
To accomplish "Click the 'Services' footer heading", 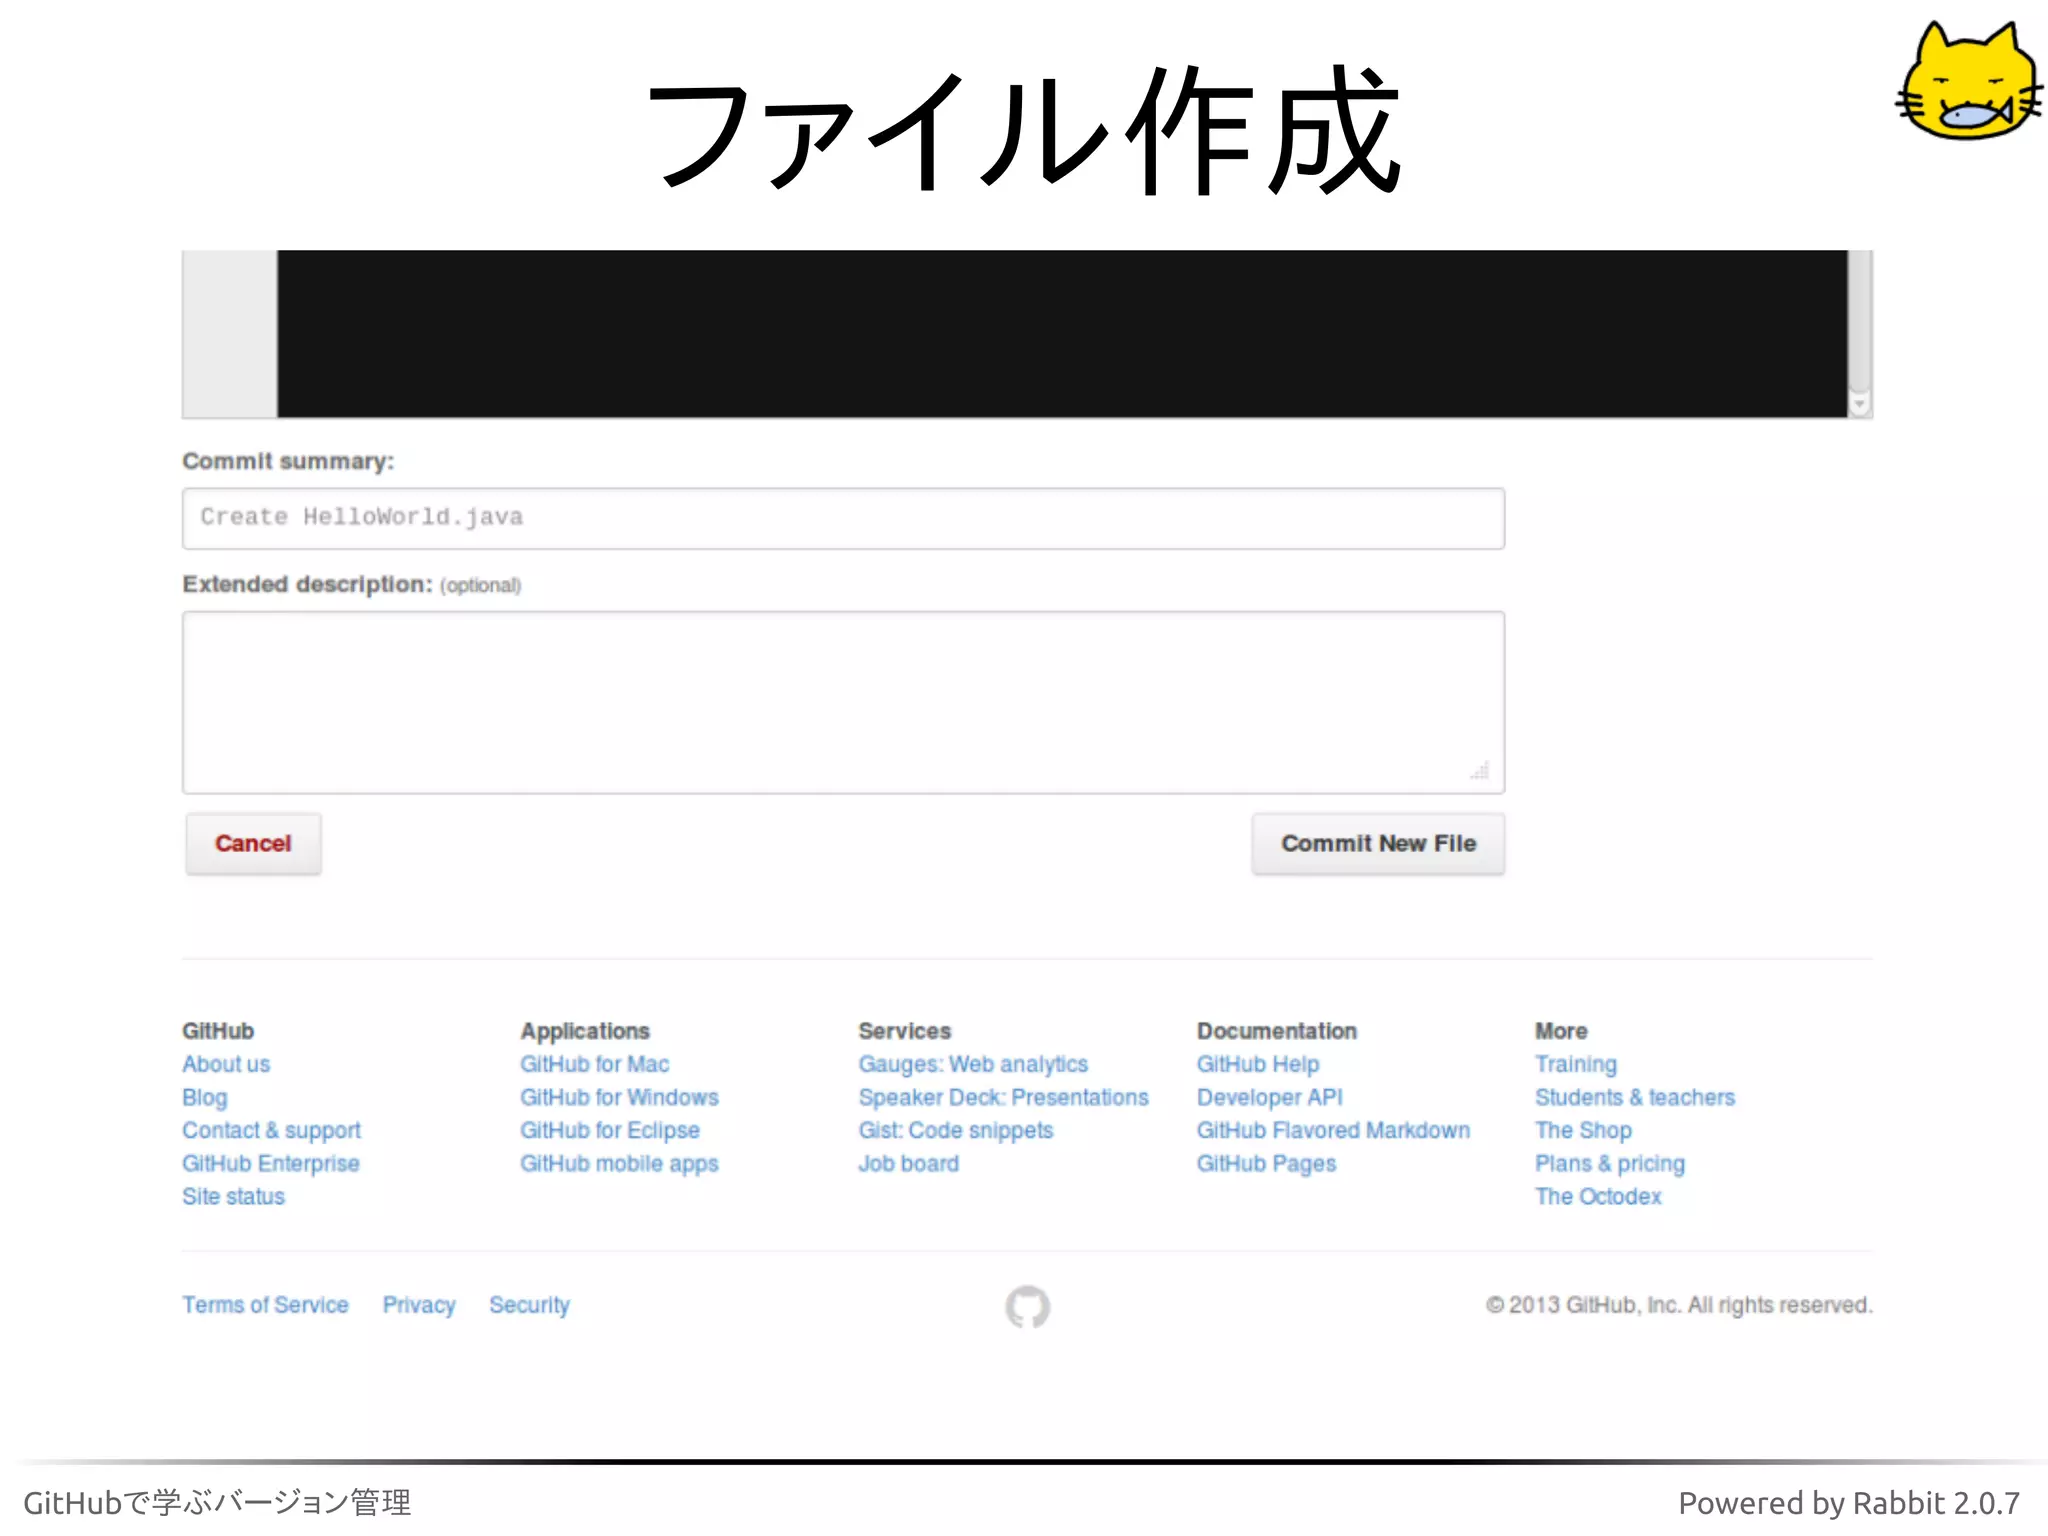I will coord(904,1031).
